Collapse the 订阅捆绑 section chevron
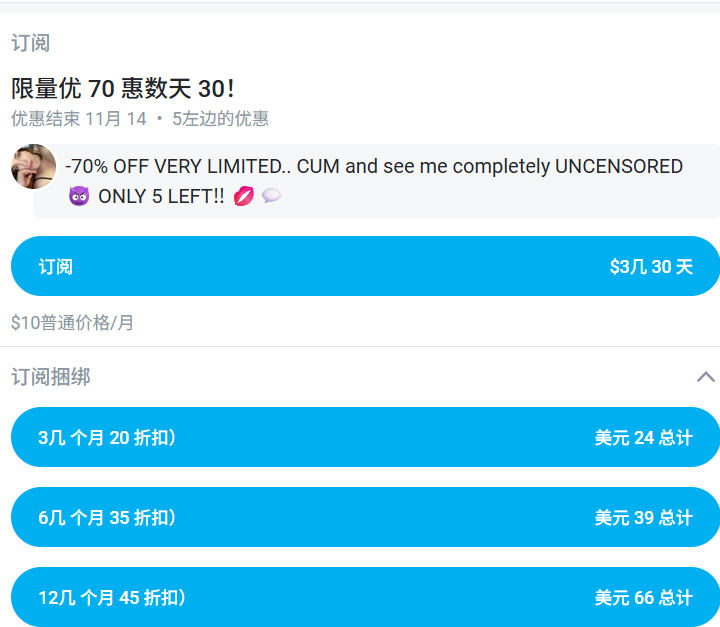Image resolution: width=720 pixels, height=627 pixels. click(705, 377)
